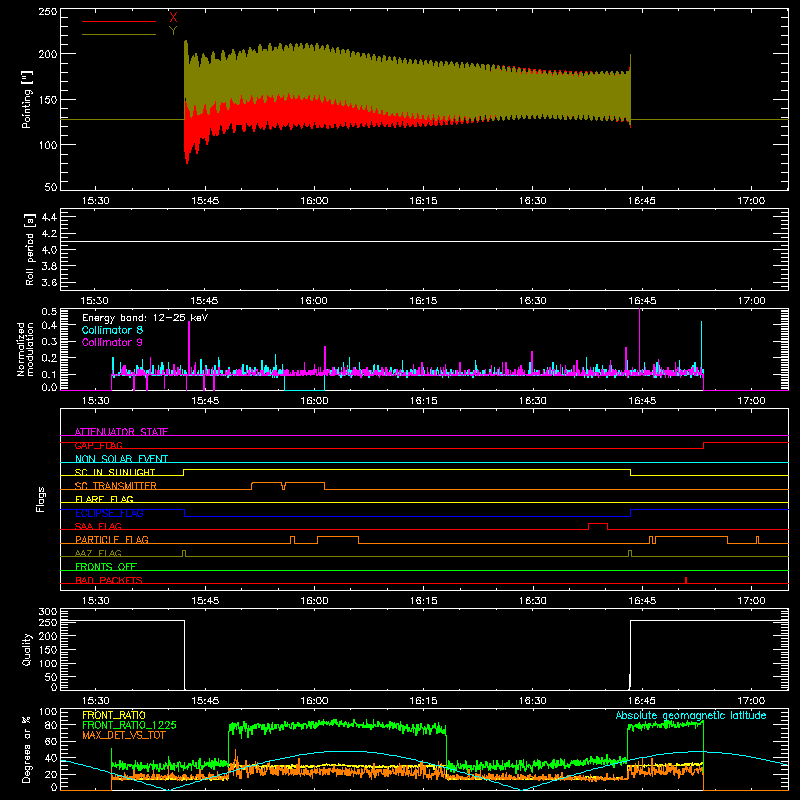Click the 250 tick on the Pointing axis
The image size is (800, 800).
click(x=48, y=11)
